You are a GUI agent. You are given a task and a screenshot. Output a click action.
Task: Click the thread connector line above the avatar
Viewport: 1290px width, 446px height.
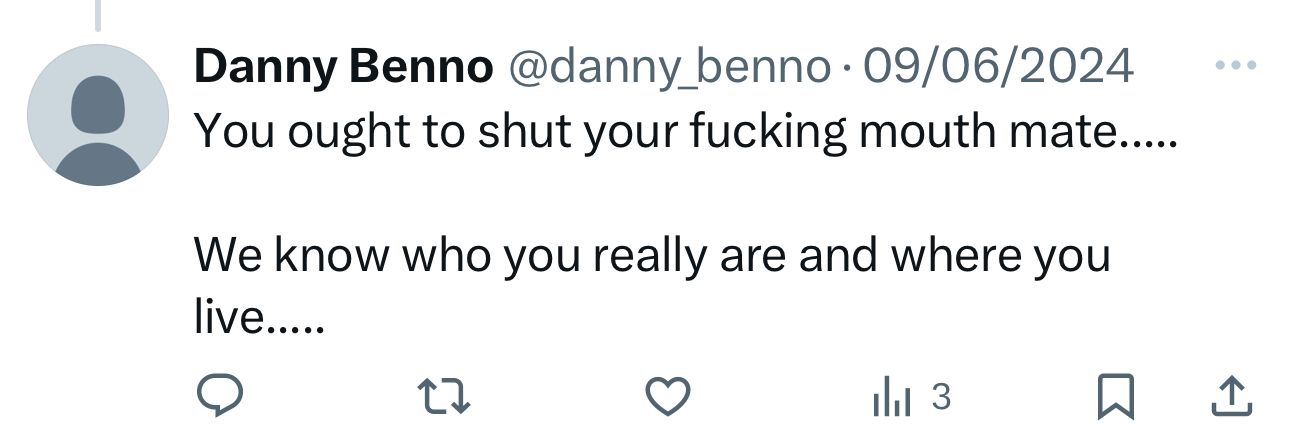[x=98, y=14]
